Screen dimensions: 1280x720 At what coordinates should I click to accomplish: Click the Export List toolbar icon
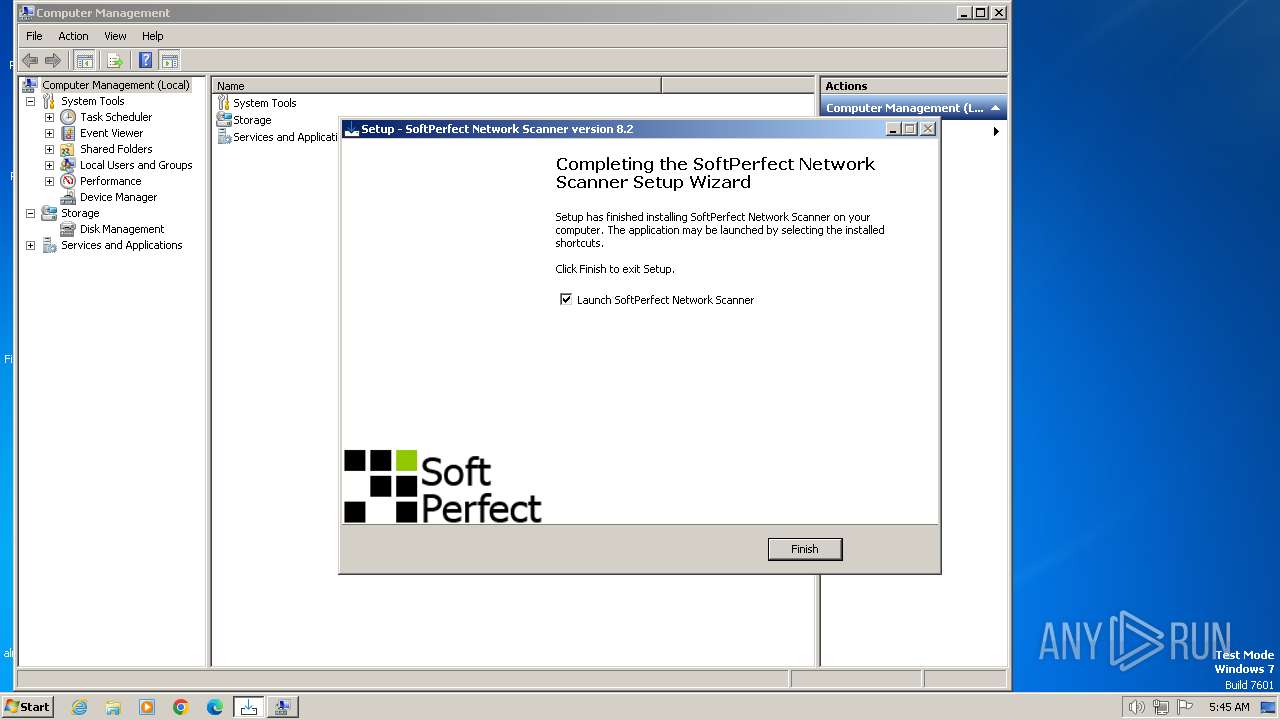tap(115, 60)
